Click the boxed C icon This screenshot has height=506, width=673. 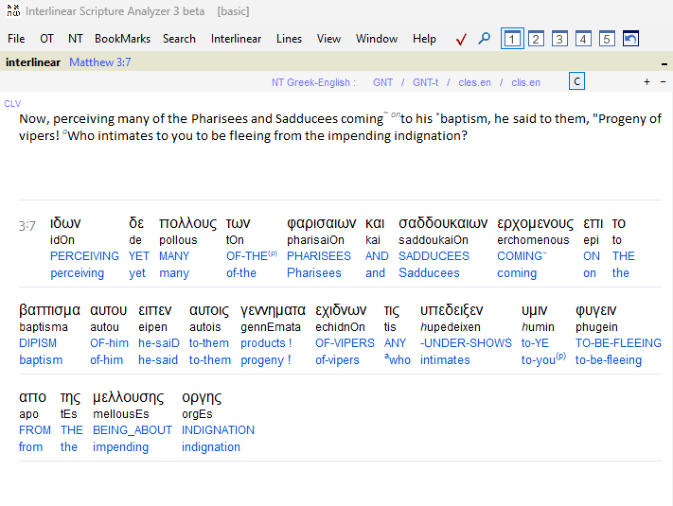pyautogui.click(x=577, y=81)
